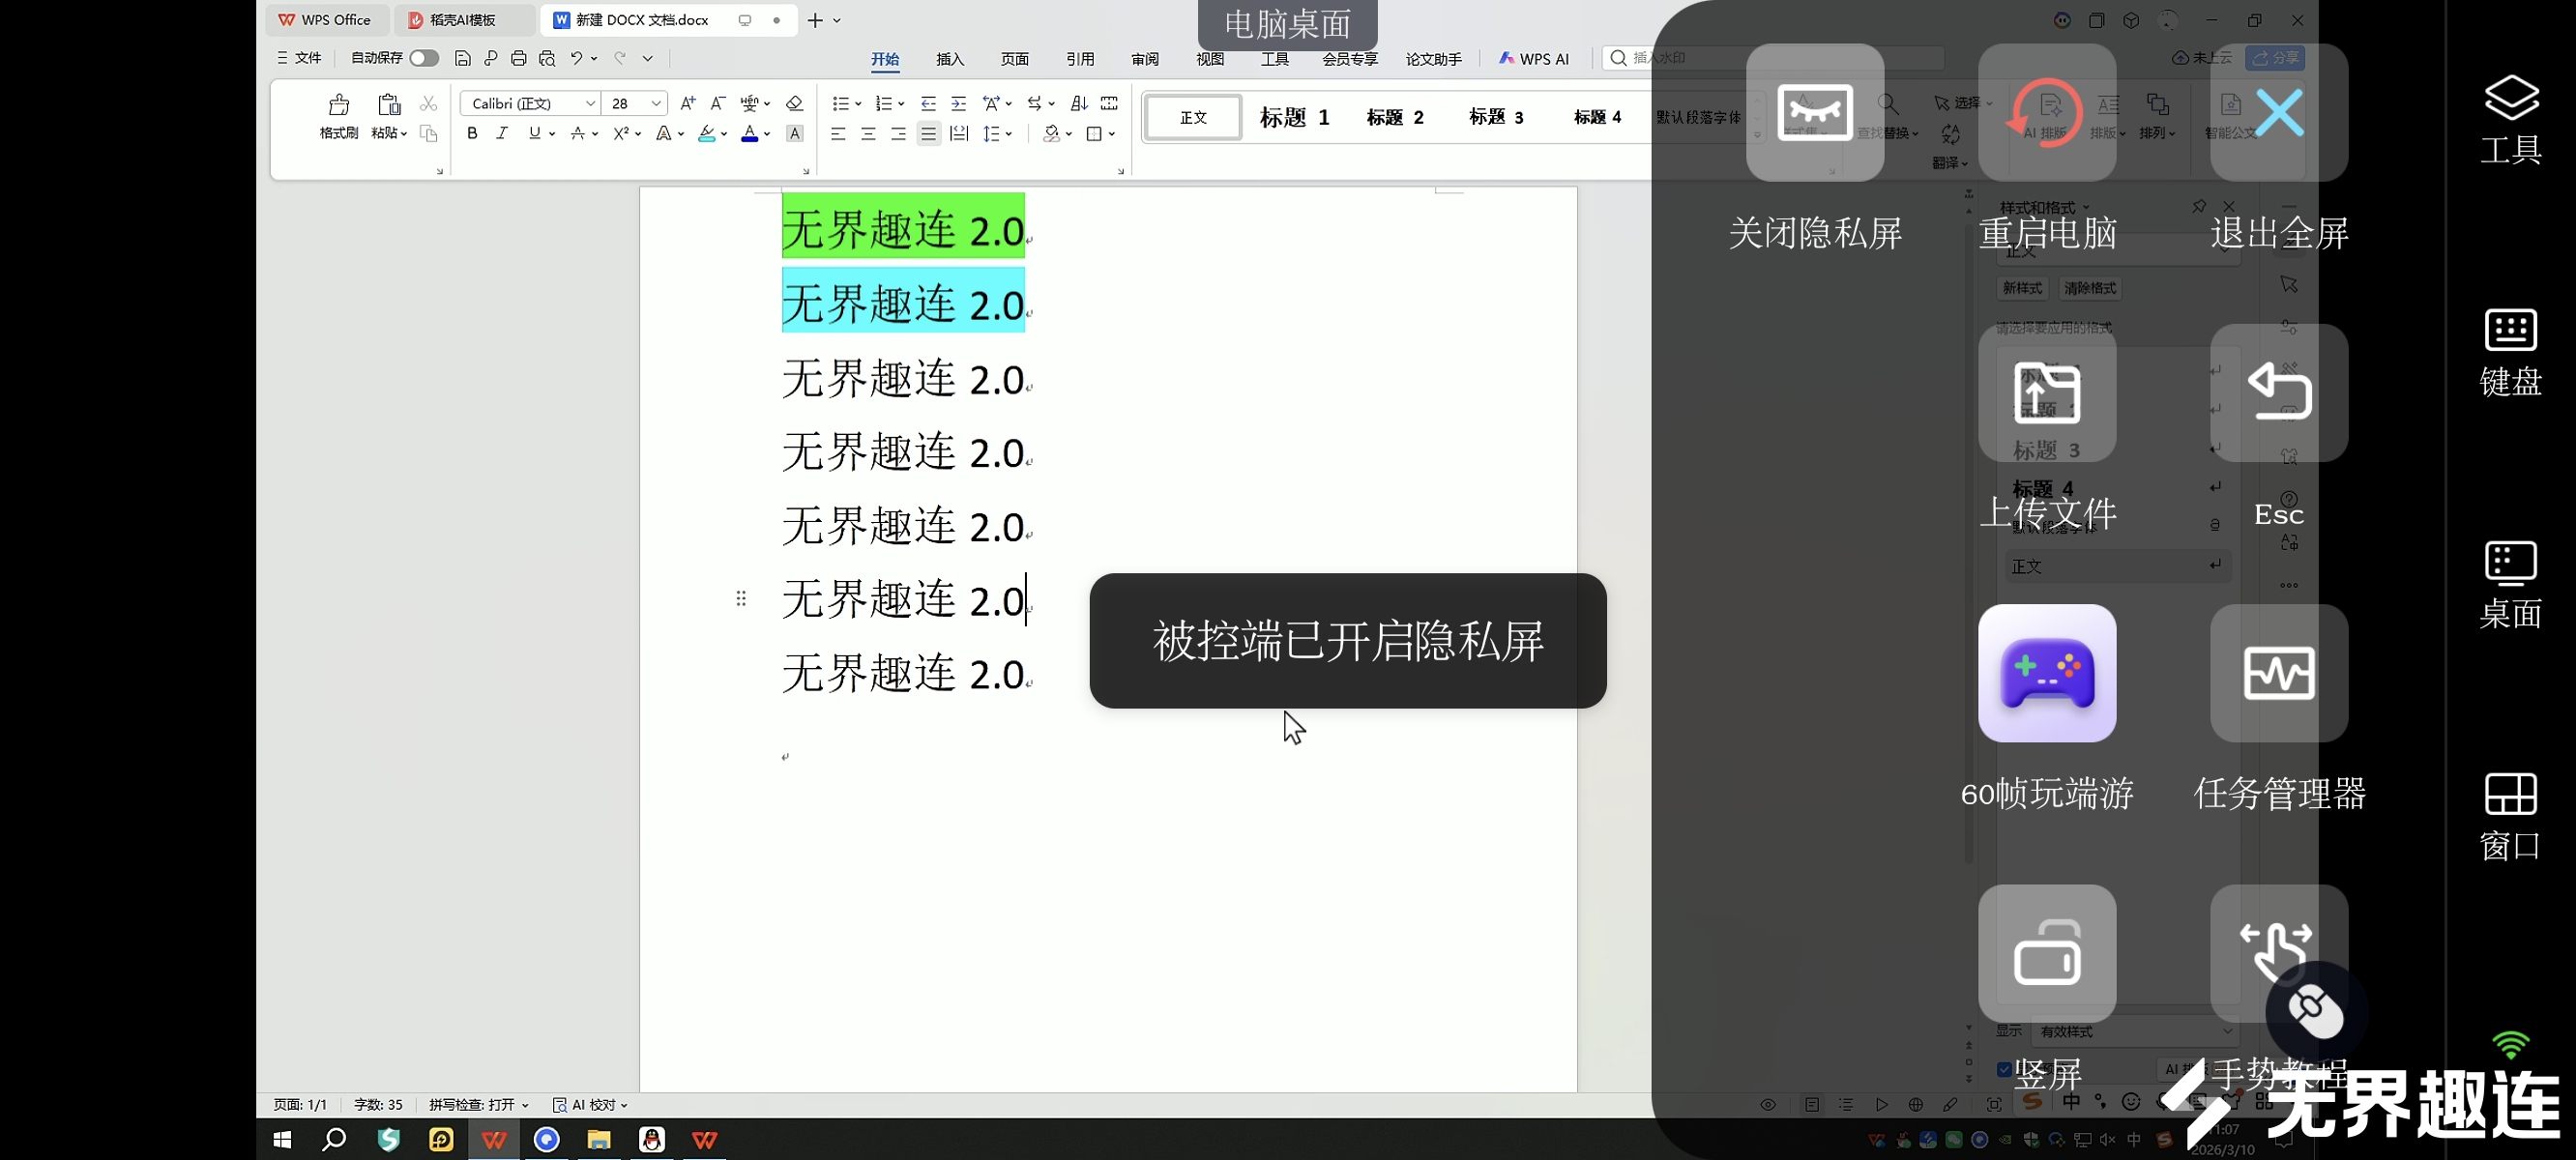Tap the 重启电脑 restart computer icon
Image resolution: width=2576 pixels, height=1160 pixels.
tap(2046, 112)
